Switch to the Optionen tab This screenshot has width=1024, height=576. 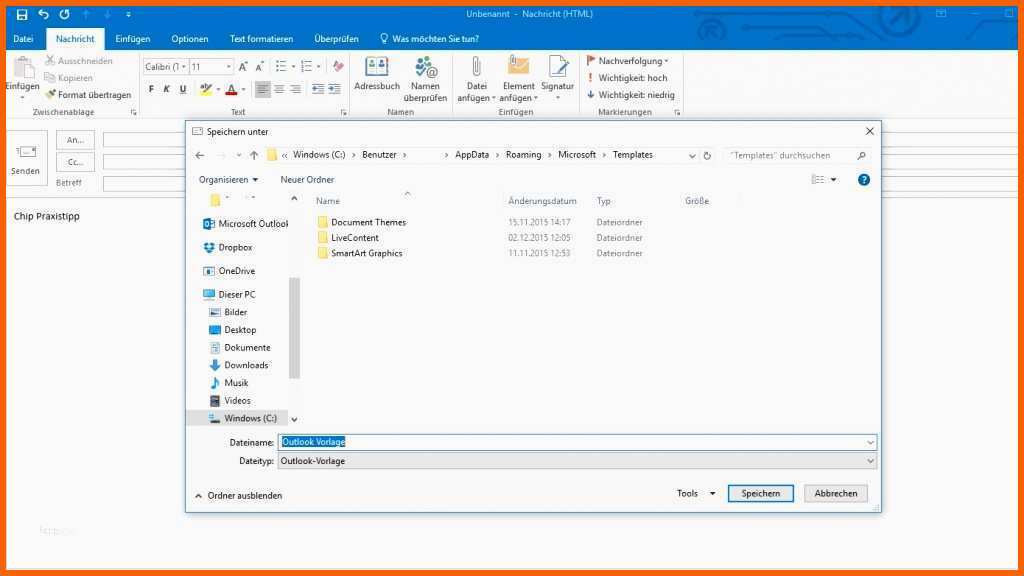tap(190, 39)
